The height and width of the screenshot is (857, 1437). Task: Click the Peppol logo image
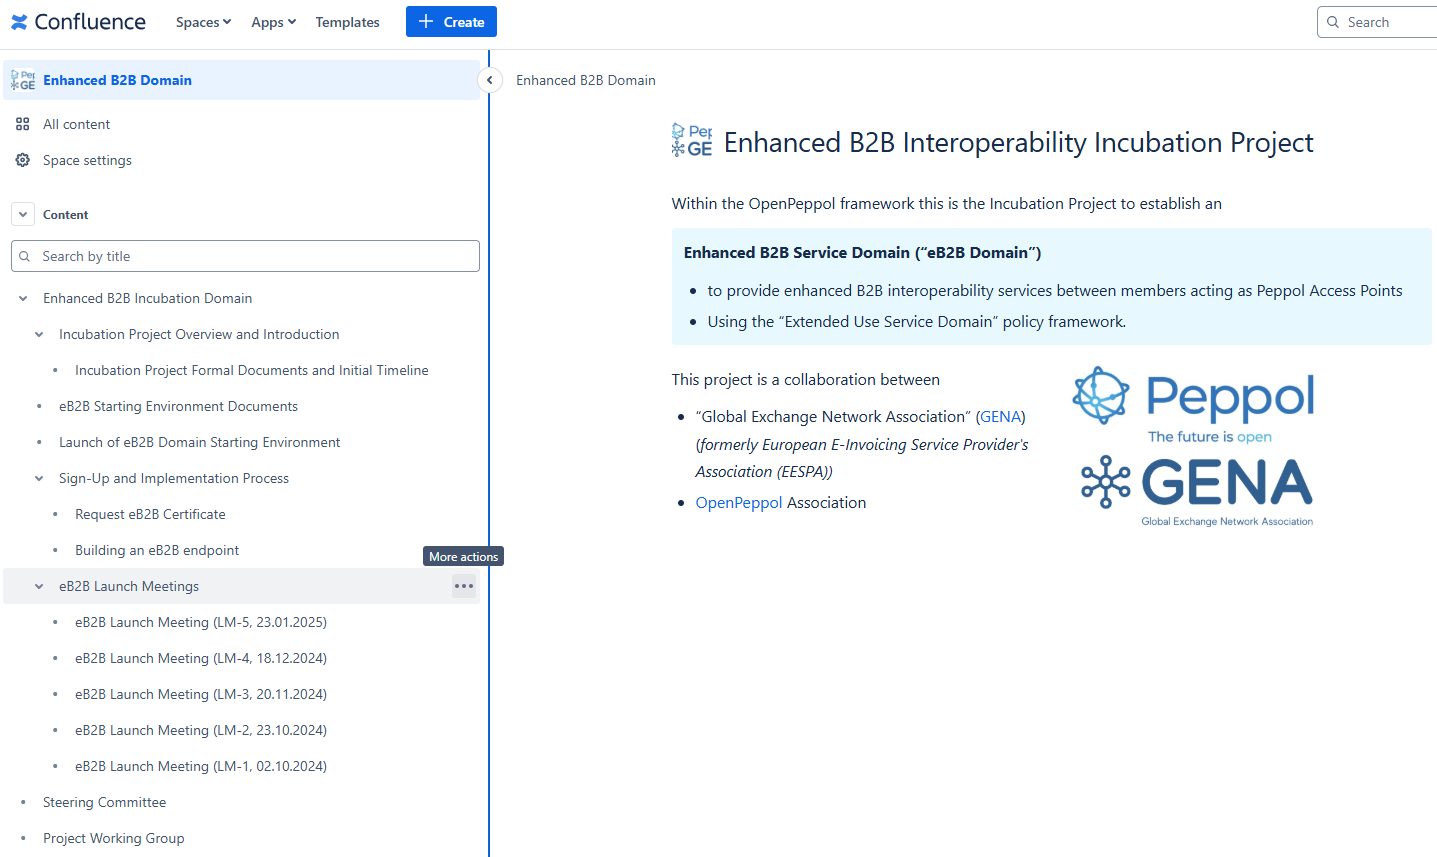pos(1194,405)
